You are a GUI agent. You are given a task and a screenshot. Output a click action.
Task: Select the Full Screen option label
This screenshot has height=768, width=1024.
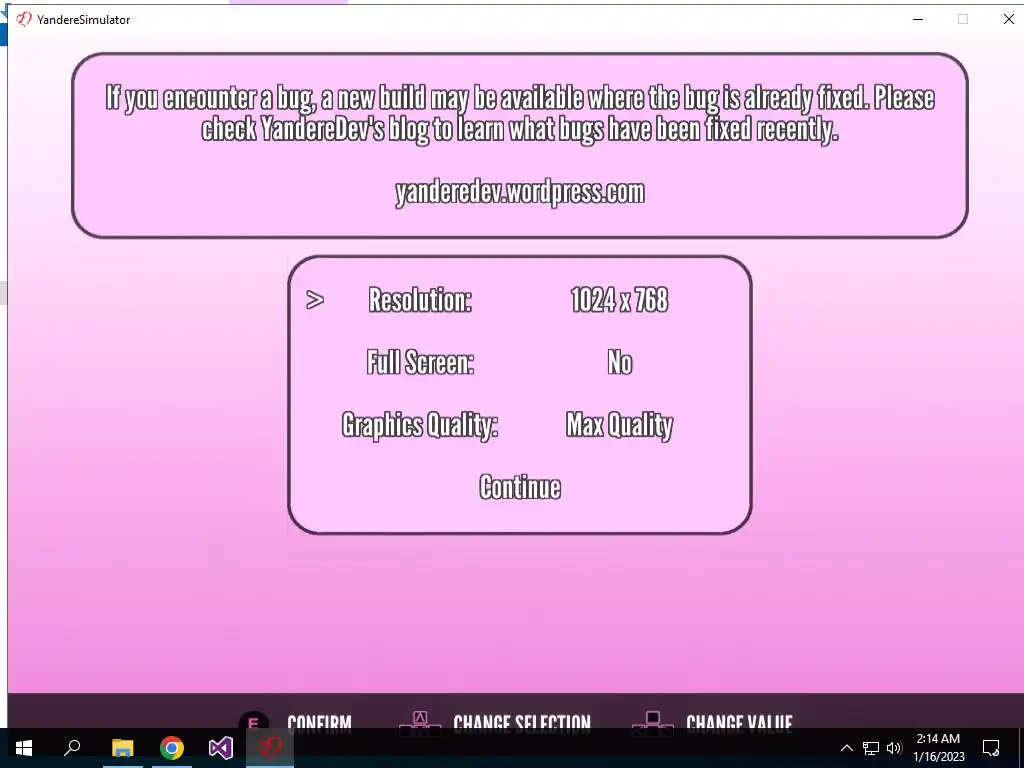(420, 362)
